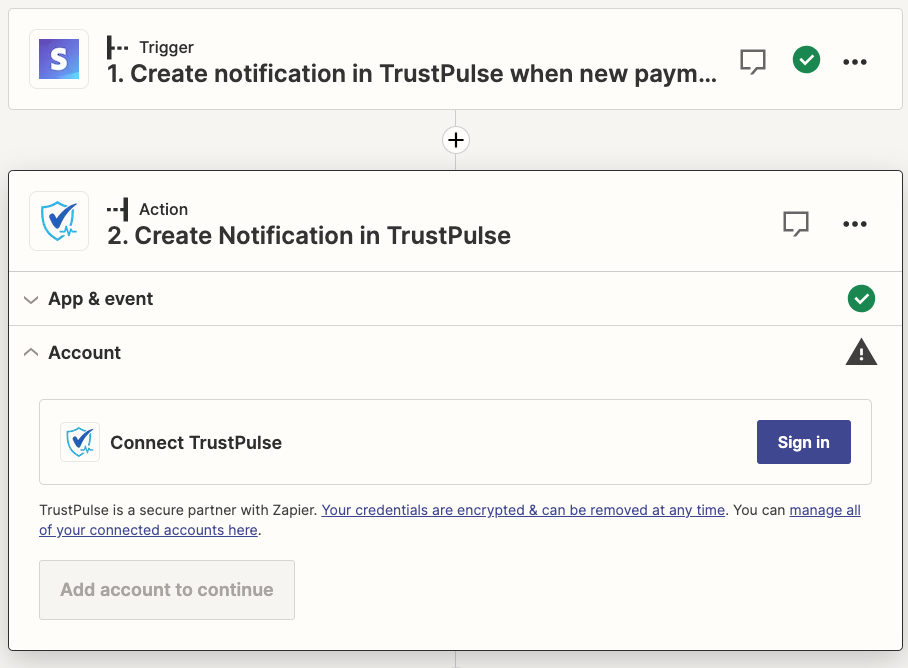The height and width of the screenshot is (668, 908).
Task: Click the 'App & event' section label
Action: coord(101,299)
